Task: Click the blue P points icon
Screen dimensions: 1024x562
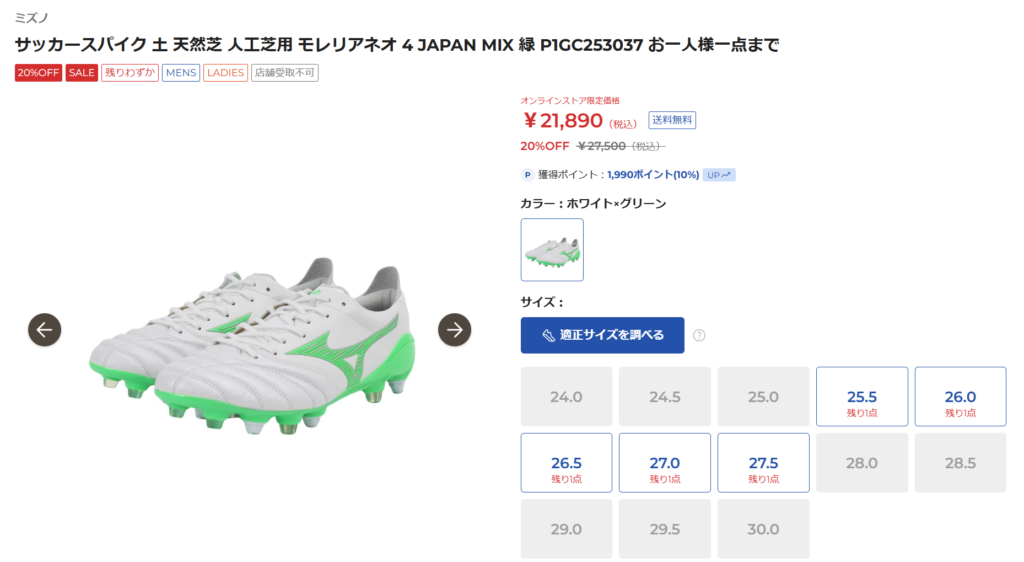Action: [x=528, y=175]
